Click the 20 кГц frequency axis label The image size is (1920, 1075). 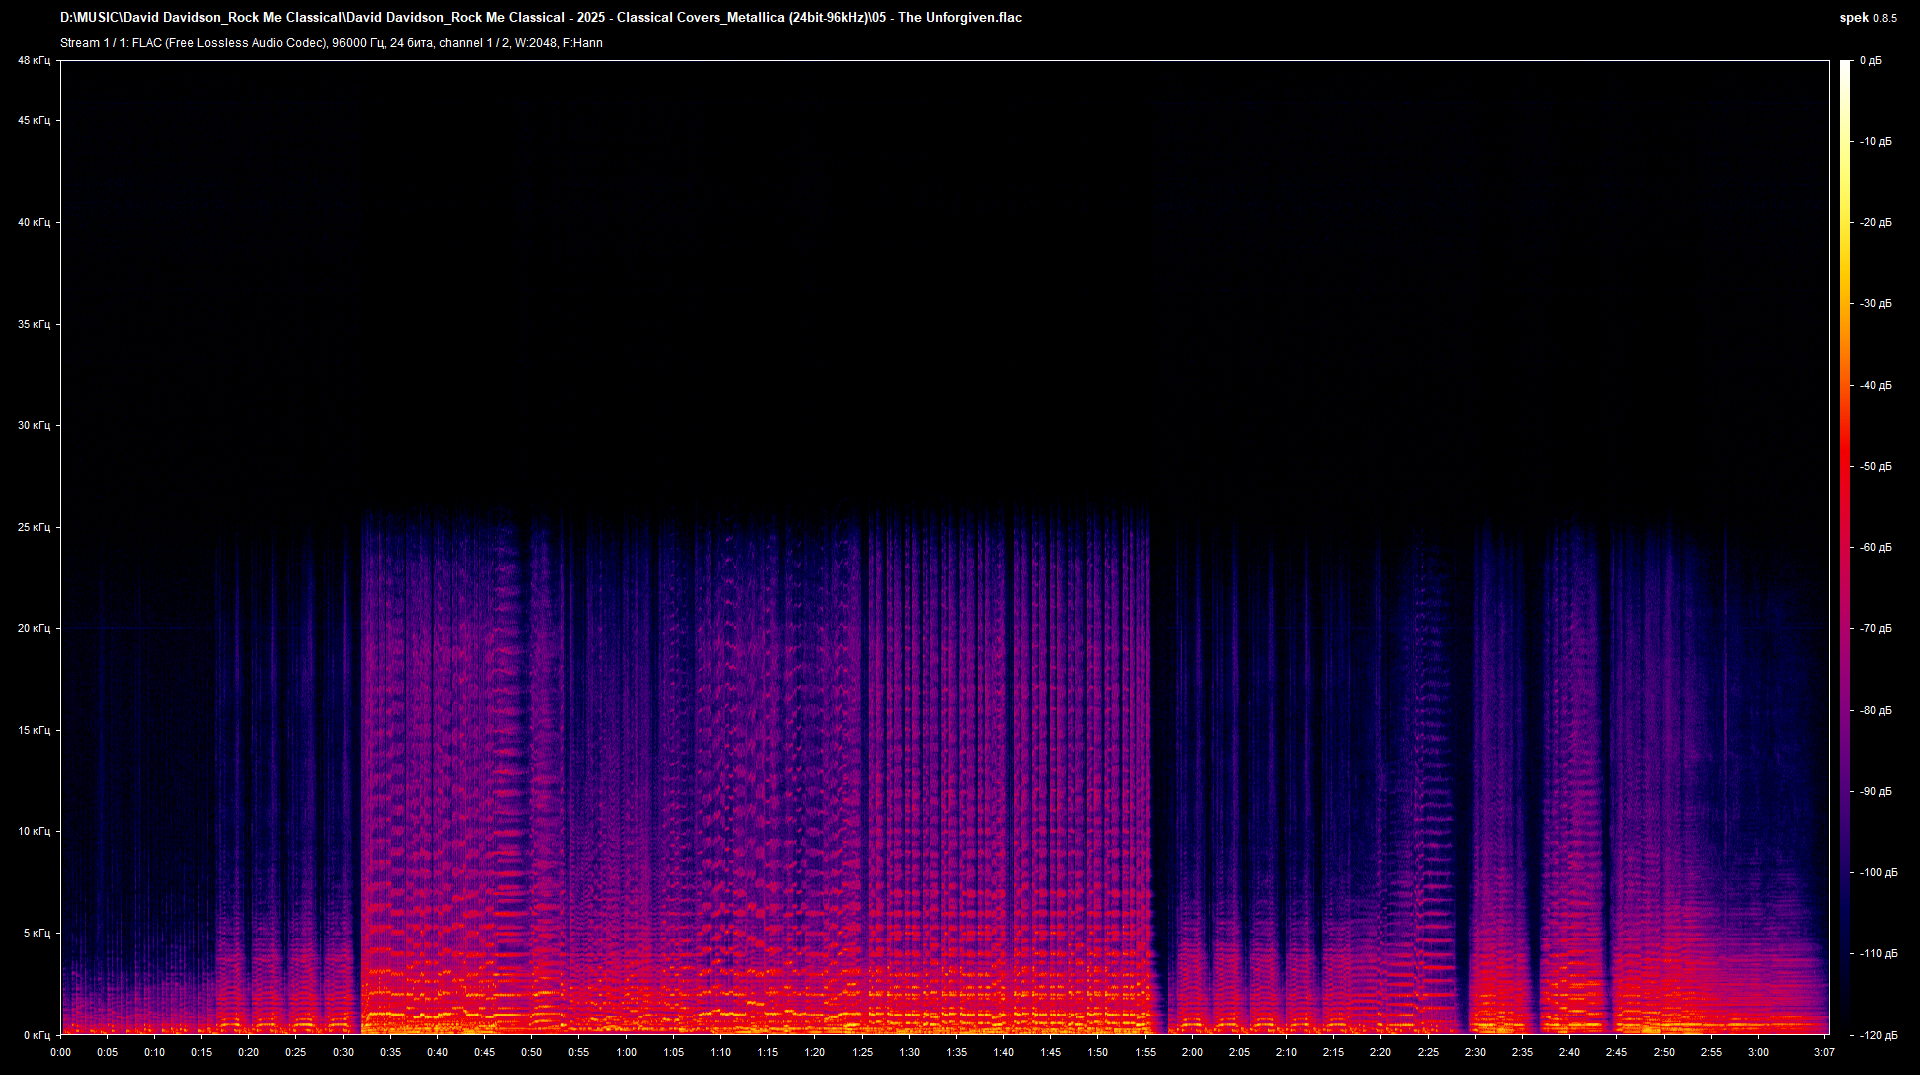tap(34, 629)
